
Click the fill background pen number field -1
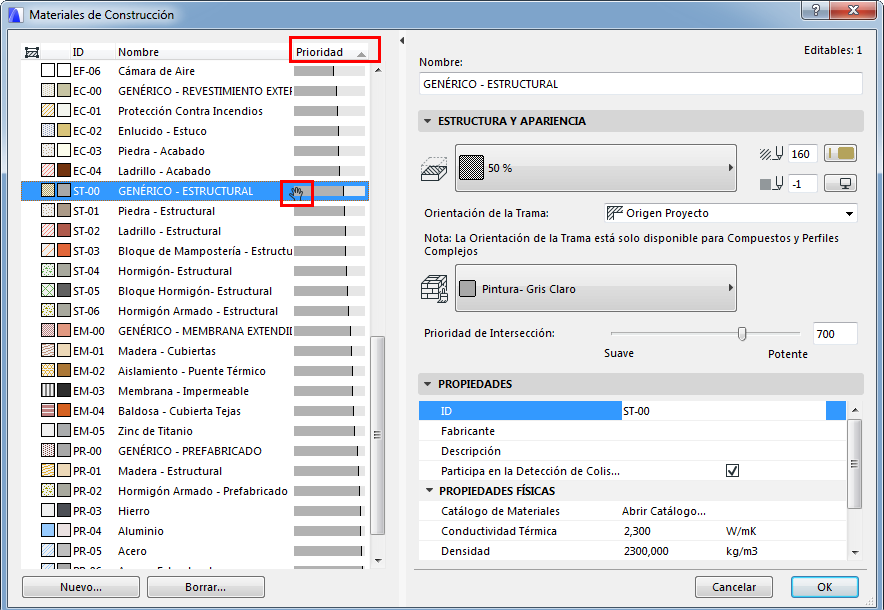coord(803,184)
